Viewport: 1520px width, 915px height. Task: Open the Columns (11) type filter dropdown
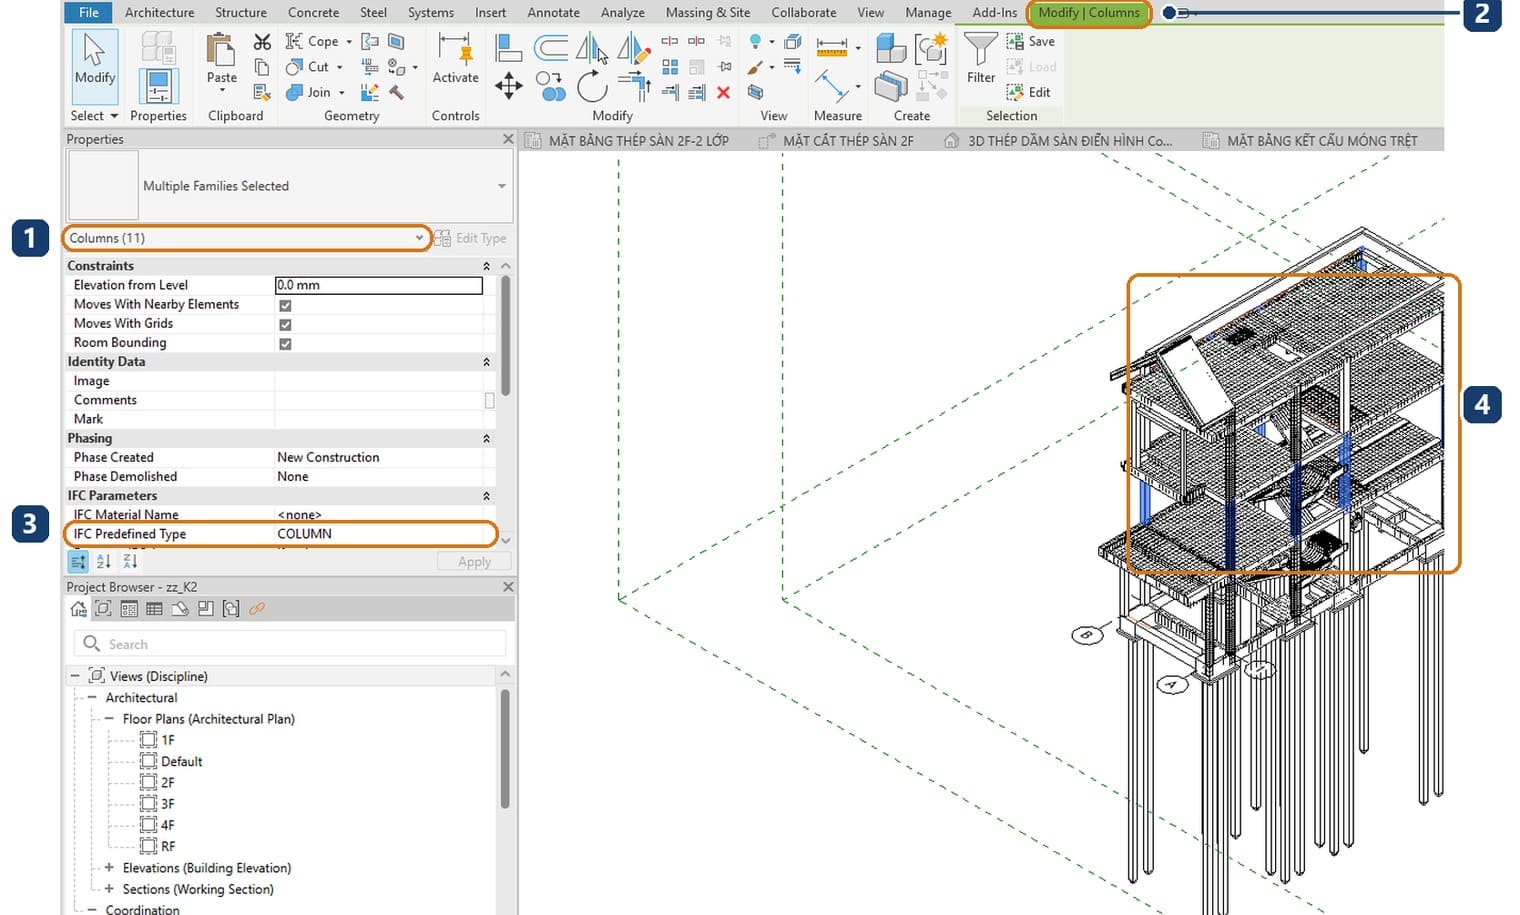point(246,238)
